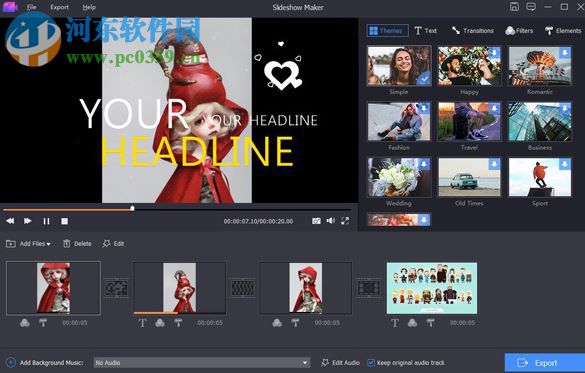Switch to the Themes tab
This screenshot has height=373, width=585.
[387, 31]
